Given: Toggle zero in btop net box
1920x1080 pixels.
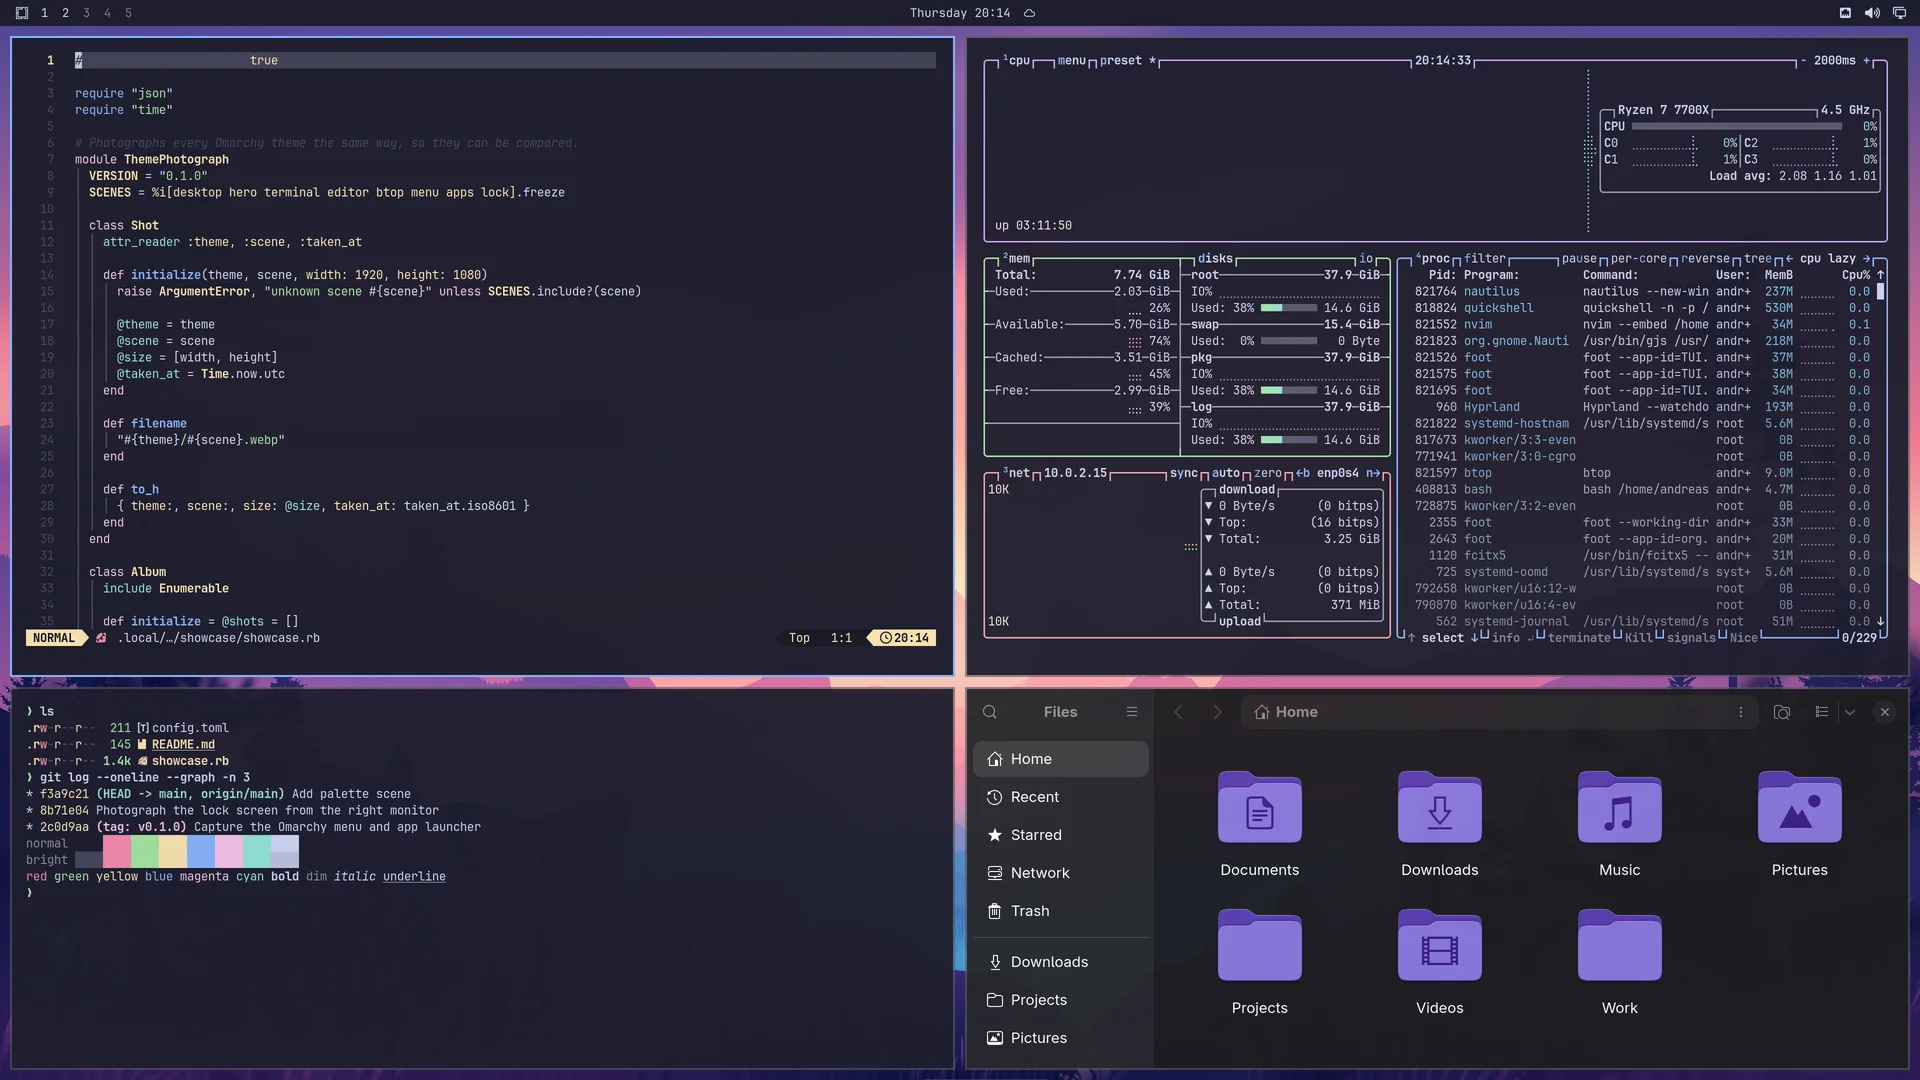Looking at the screenshot, I should [1268, 473].
